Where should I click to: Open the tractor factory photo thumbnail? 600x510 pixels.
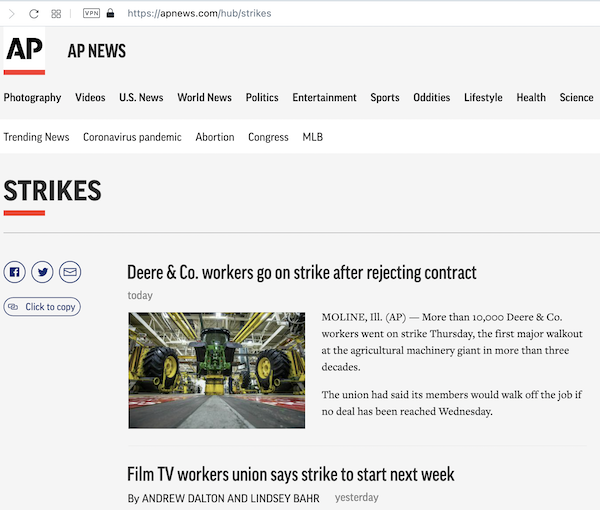click(217, 370)
